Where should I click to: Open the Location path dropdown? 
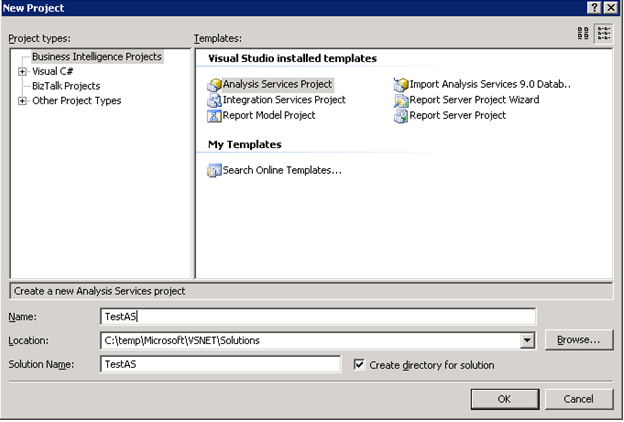click(527, 341)
